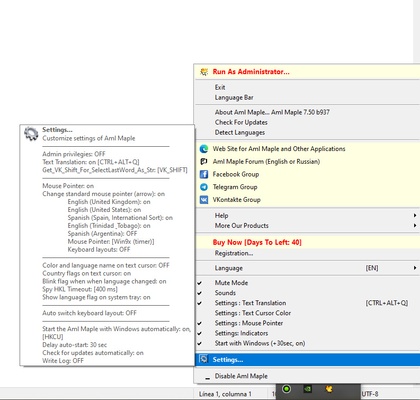Click 'Spanish (Argentina): OFF' line
Image resolution: width=420 pixels, height=400 pixels.
(x=102, y=233)
